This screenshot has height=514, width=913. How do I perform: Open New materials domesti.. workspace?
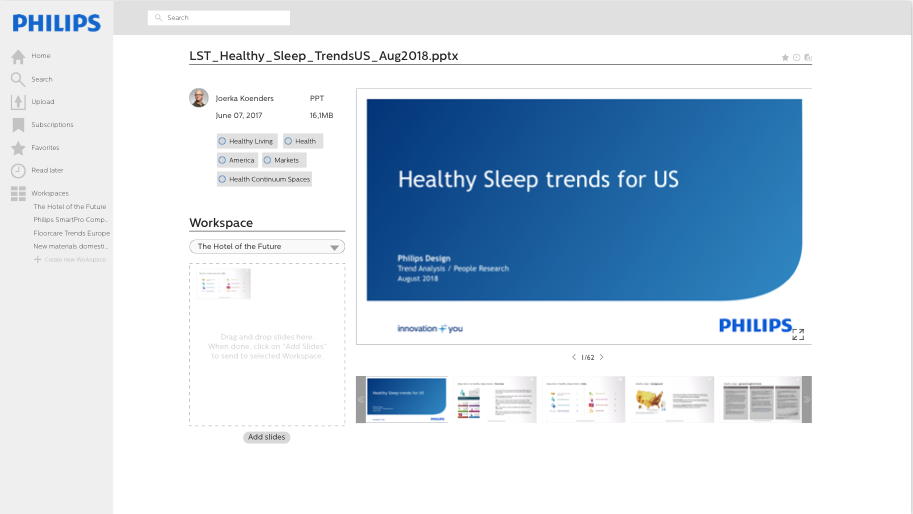(x=70, y=246)
